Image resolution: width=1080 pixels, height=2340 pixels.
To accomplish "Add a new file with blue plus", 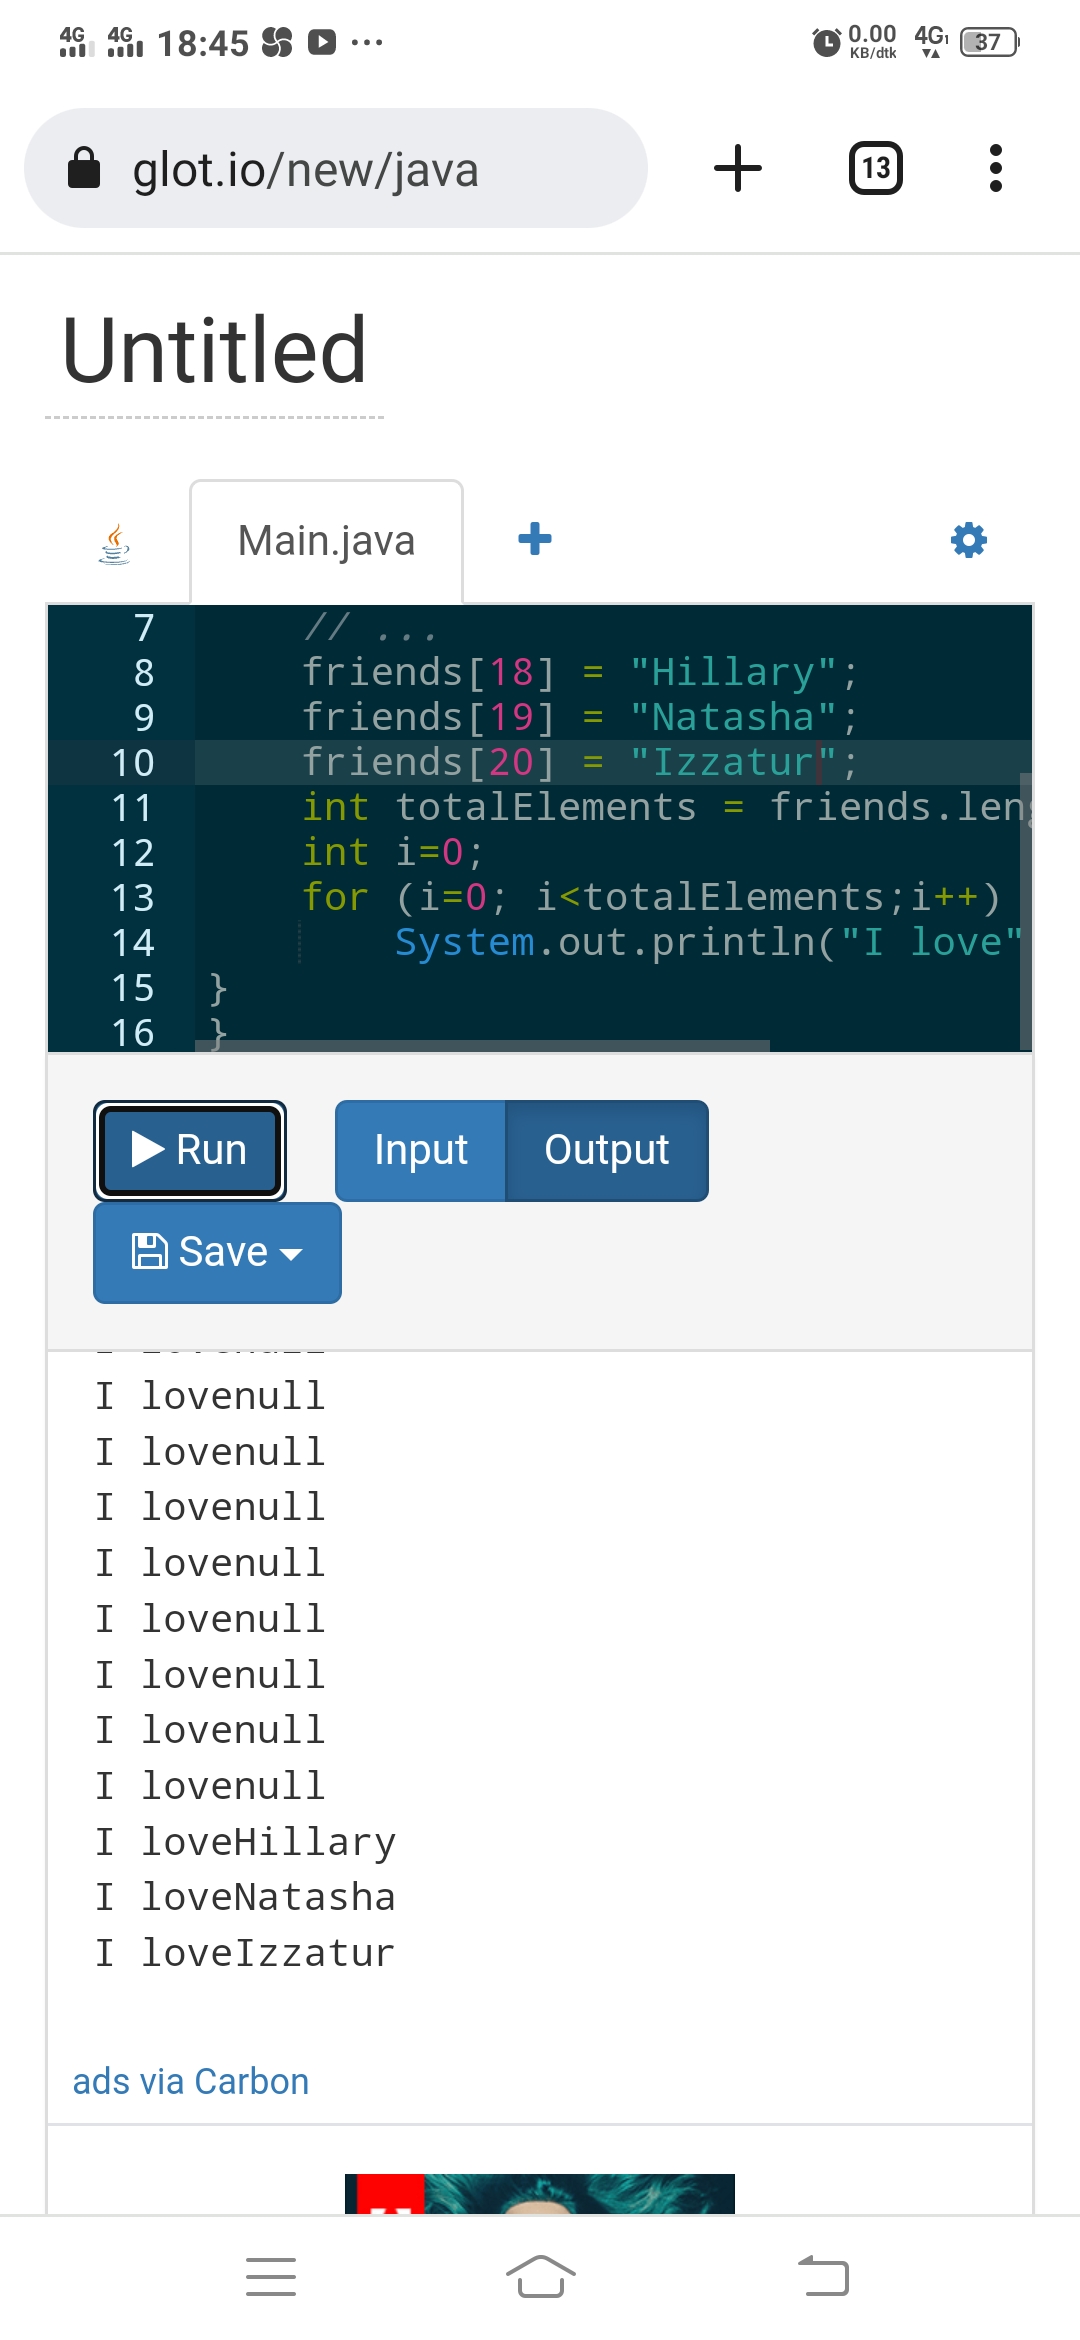I will pos(535,539).
